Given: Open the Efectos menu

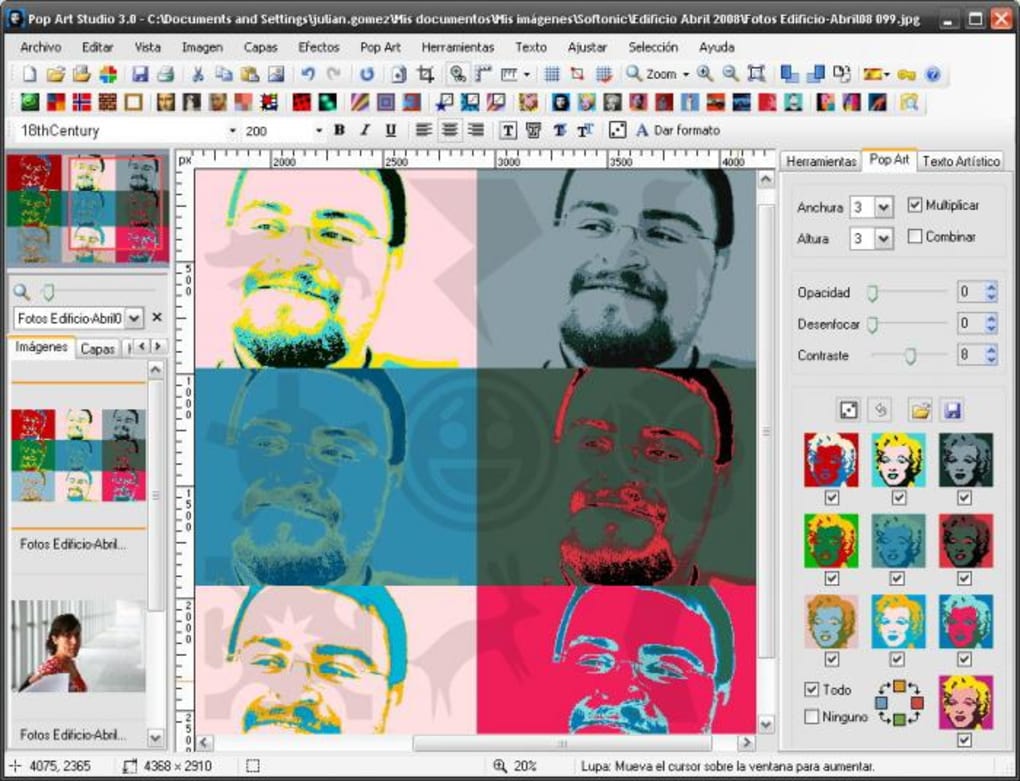Looking at the screenshot, I should 318,47.
